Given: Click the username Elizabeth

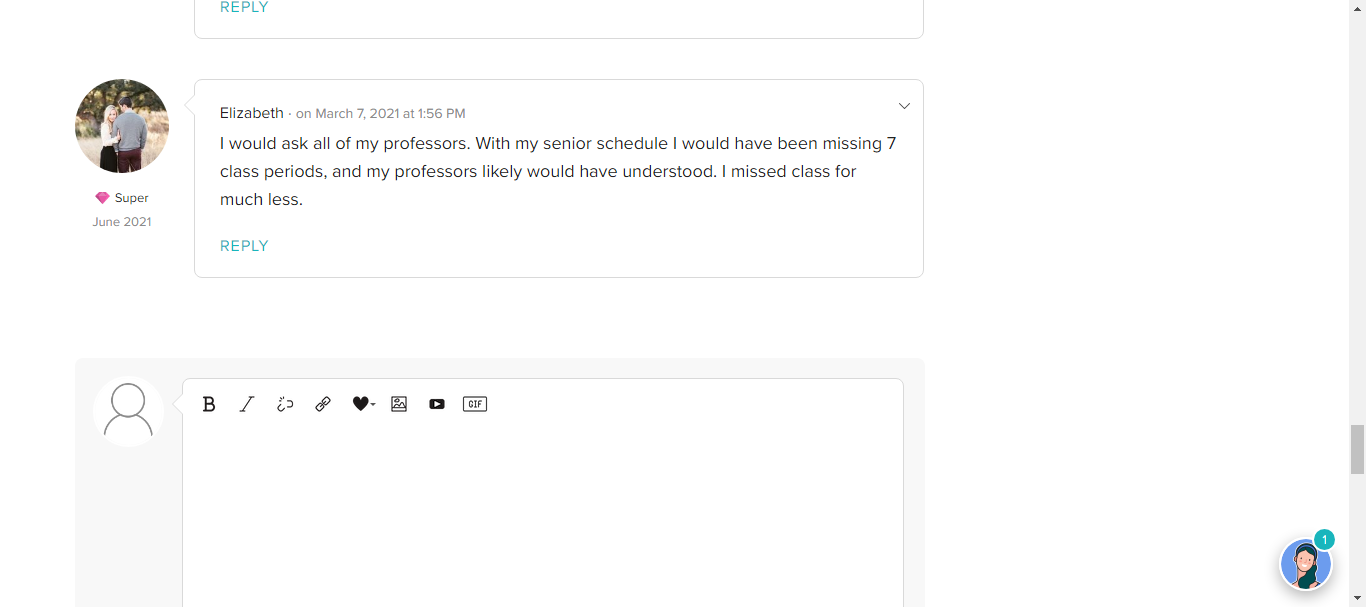Looking at the screenshot, I should 252,113.
